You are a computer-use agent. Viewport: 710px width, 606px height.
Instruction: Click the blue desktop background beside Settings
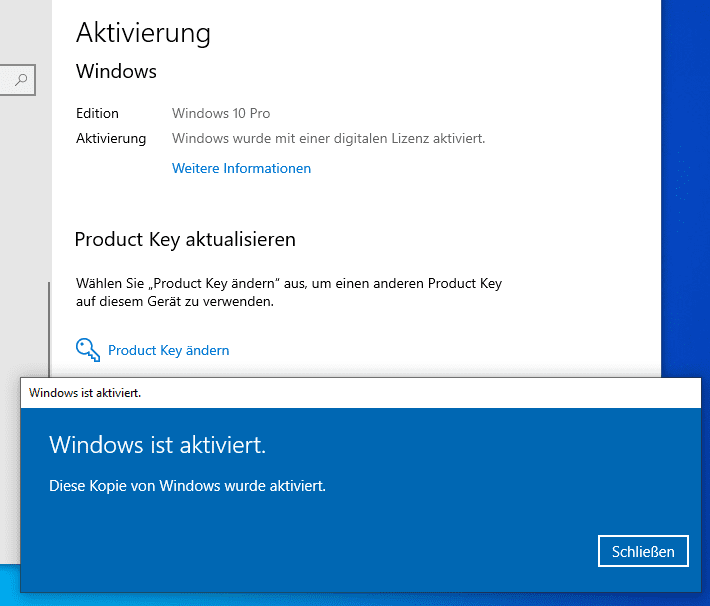(686, 181)
